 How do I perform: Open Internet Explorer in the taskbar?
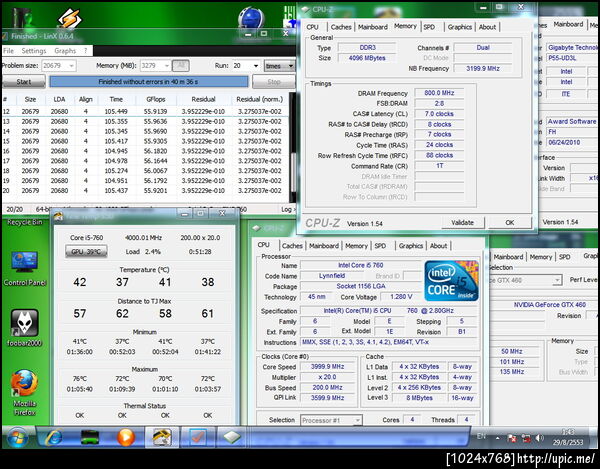coord(54,437)
